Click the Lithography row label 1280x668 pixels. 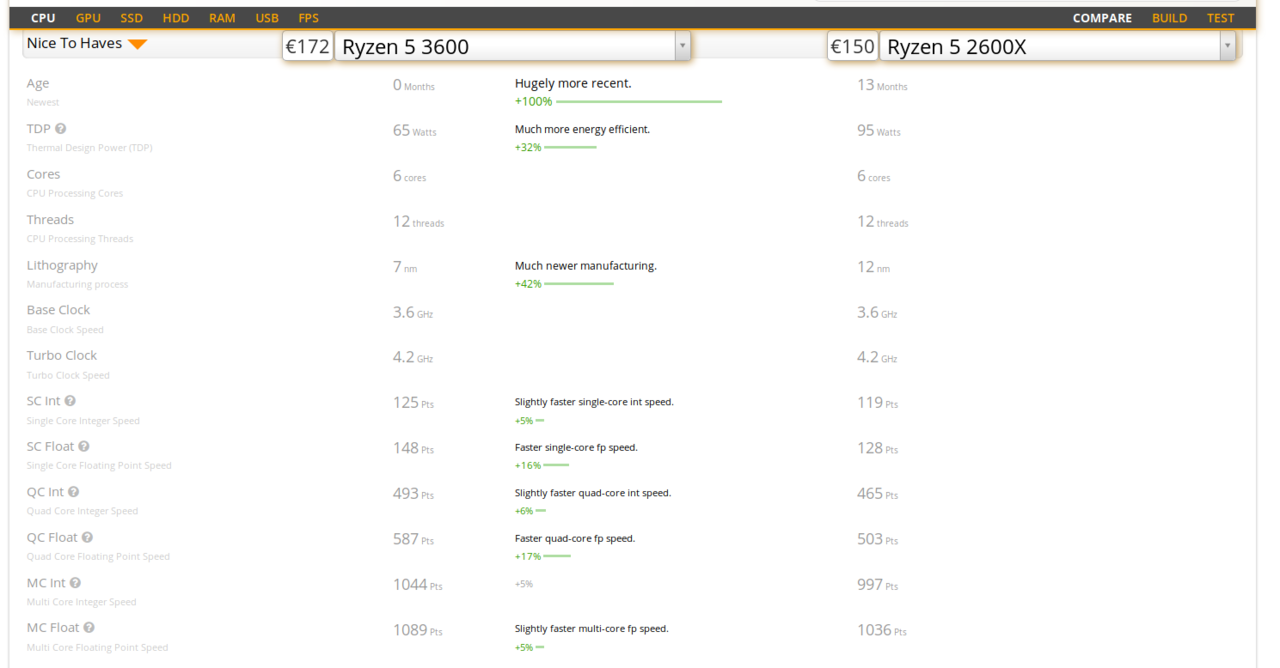coord(62,265)
